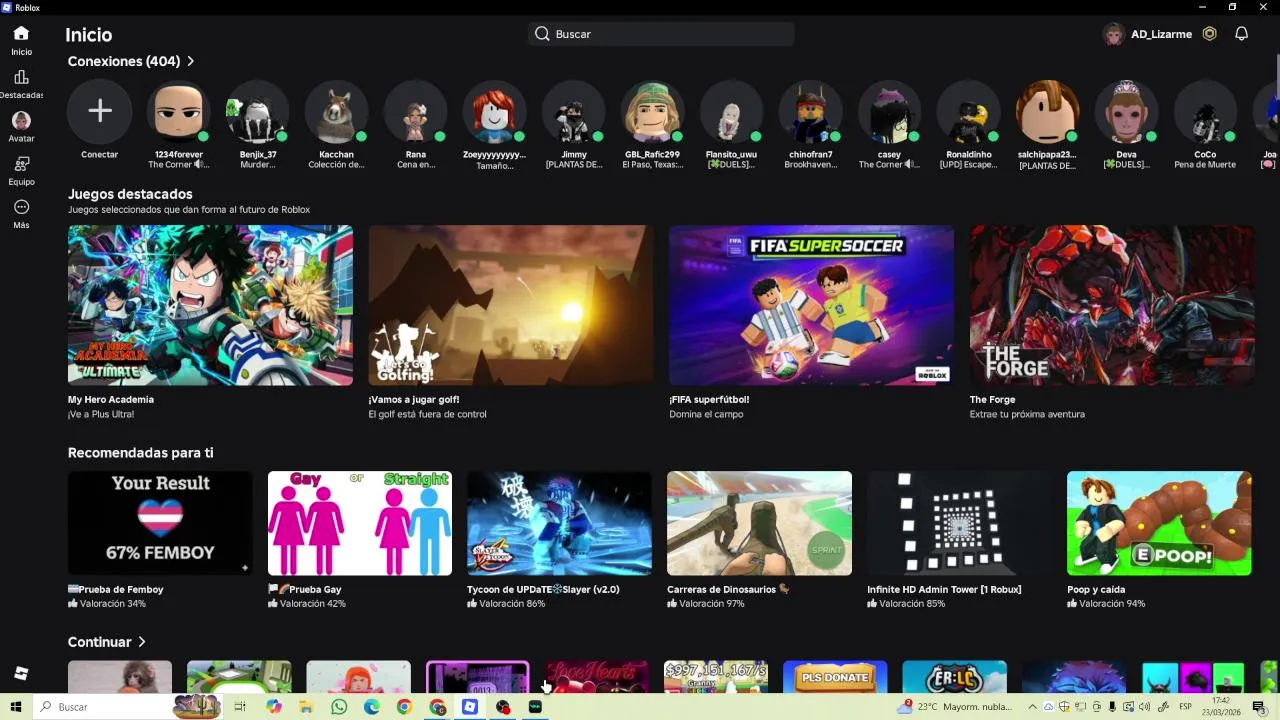Click 'Valoración 97%' rating text
Image resolution: width=1280 pixels, height=720 pixels.
pyautogui.click(x=712, y=604)
